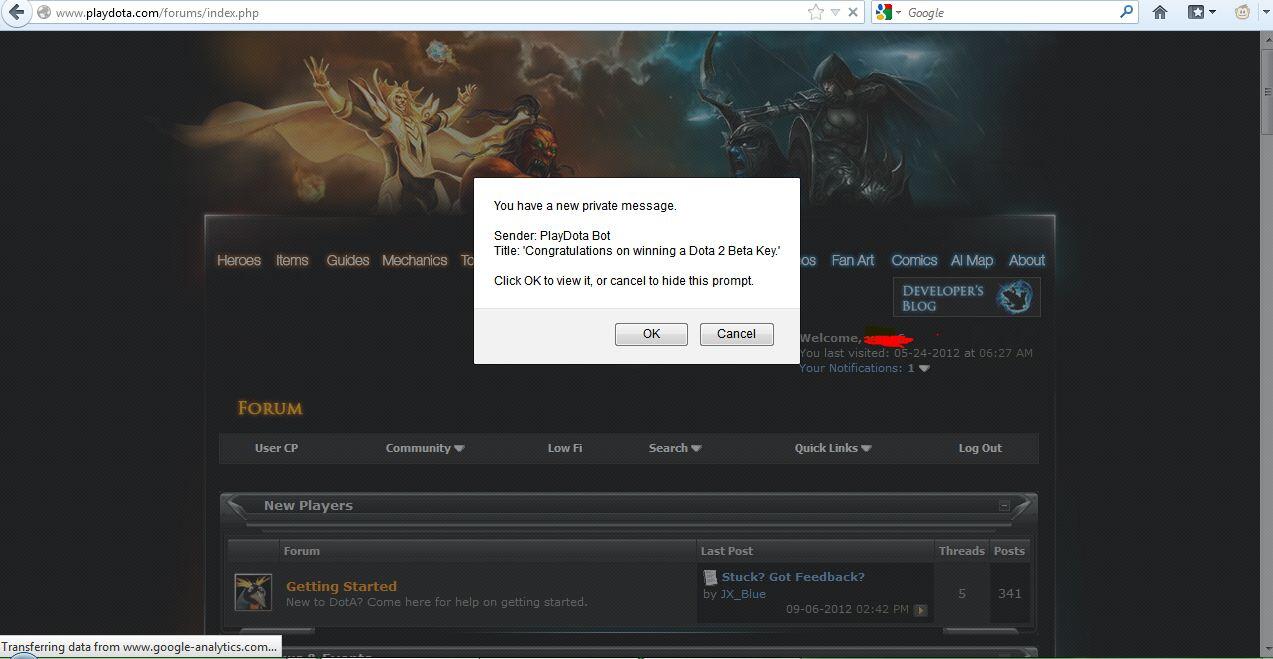Screen dimensions: 1273x659
Task: Jump to last post arrow icon
Action: pos(920,610)
